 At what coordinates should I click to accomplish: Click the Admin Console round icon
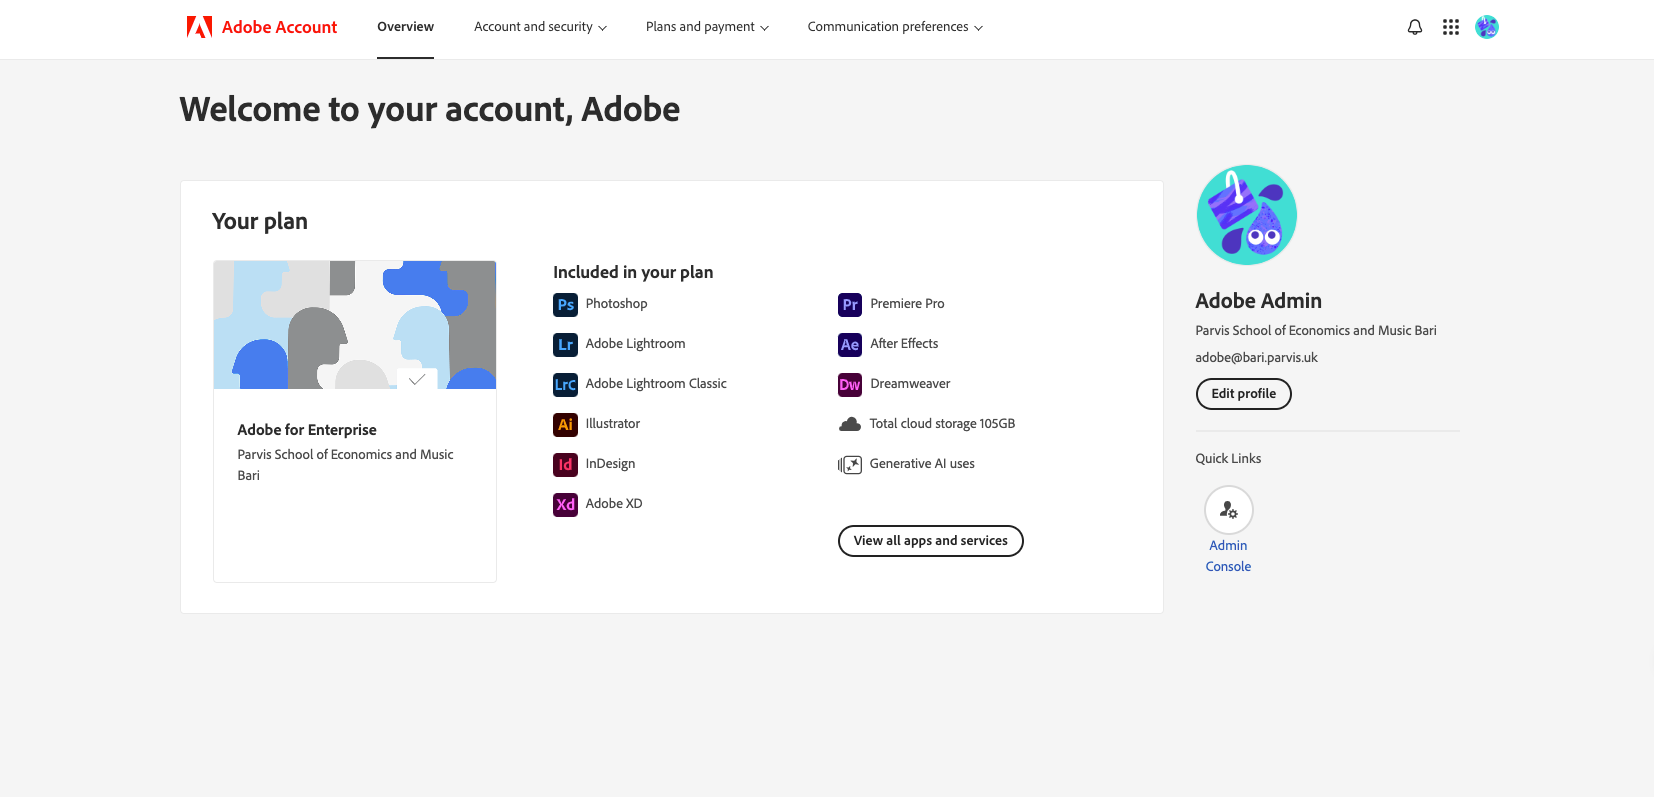[1229, 510]
